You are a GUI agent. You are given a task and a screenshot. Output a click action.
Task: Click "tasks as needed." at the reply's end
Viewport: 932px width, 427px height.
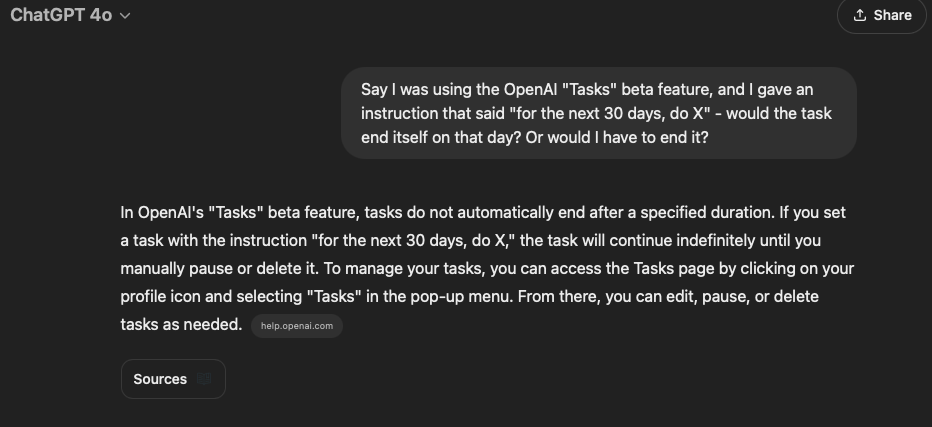point(181,325)
